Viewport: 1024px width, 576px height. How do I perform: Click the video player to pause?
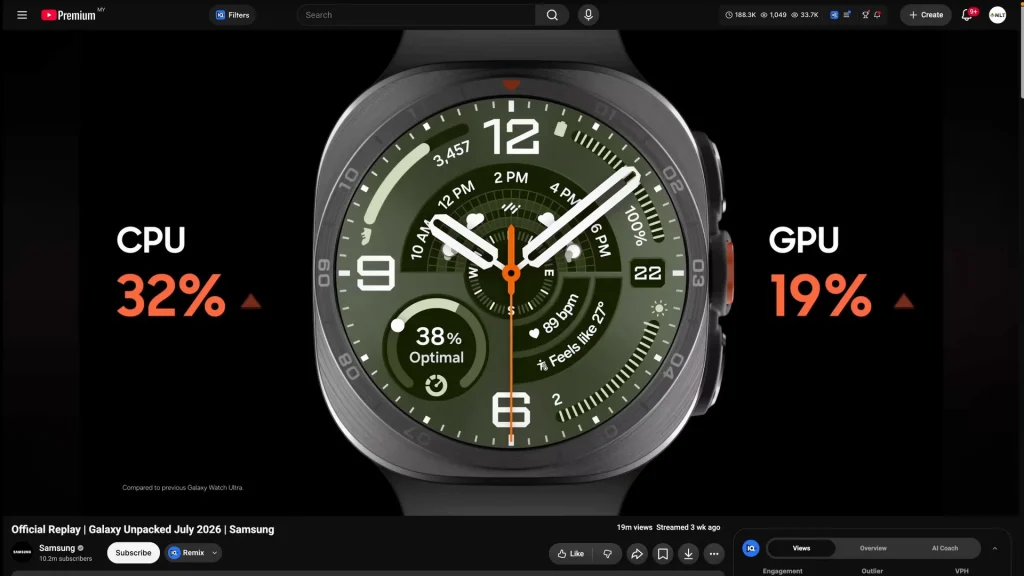pos(510,272)
